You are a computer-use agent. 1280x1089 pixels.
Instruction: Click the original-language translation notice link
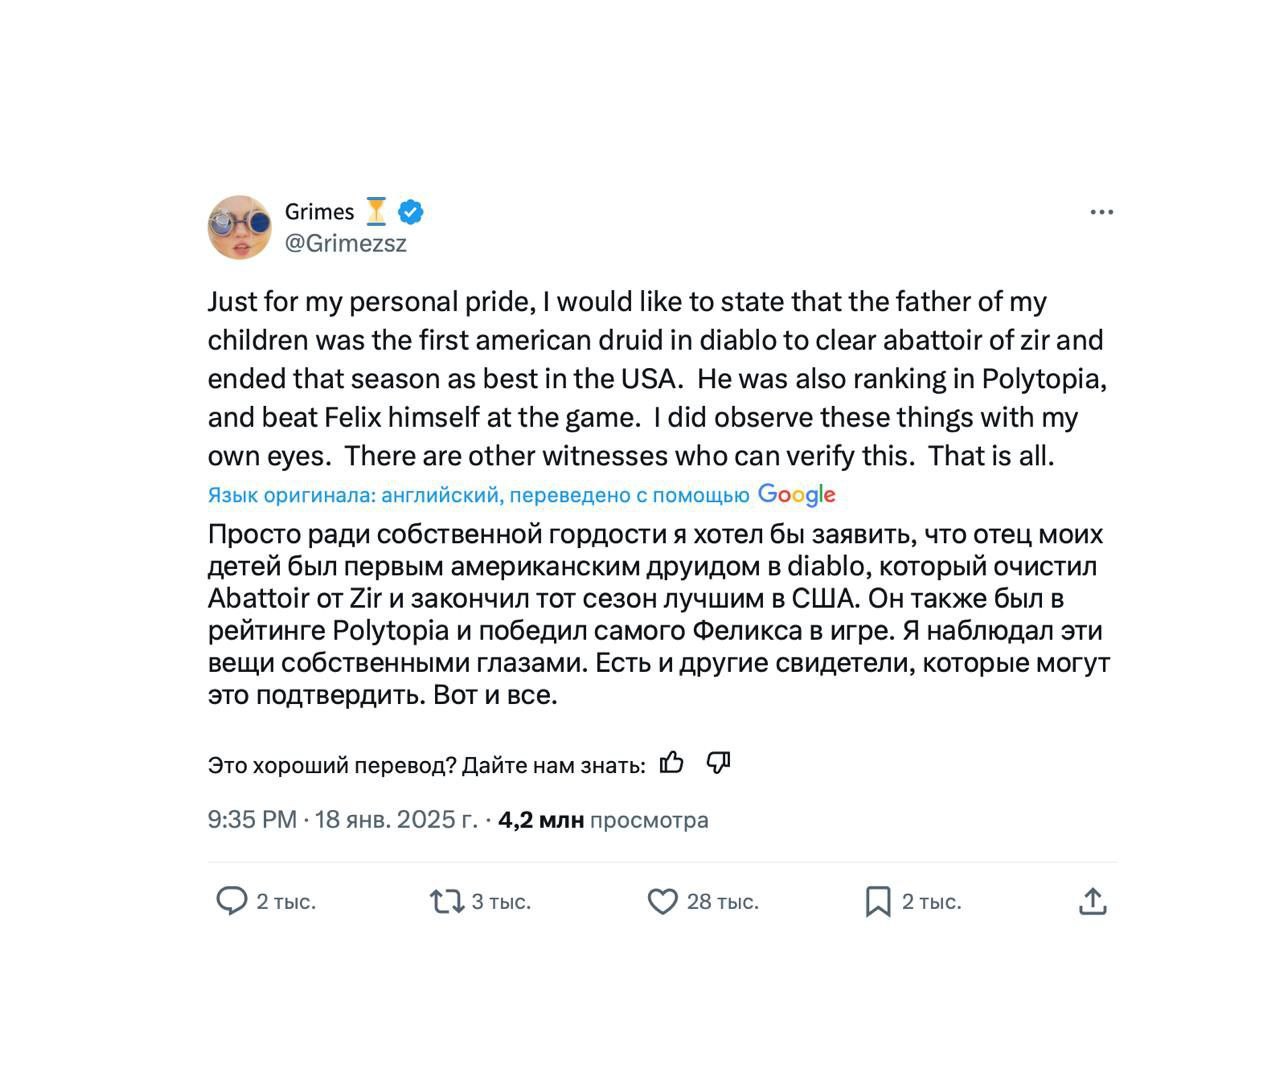[x=478, y=495]
